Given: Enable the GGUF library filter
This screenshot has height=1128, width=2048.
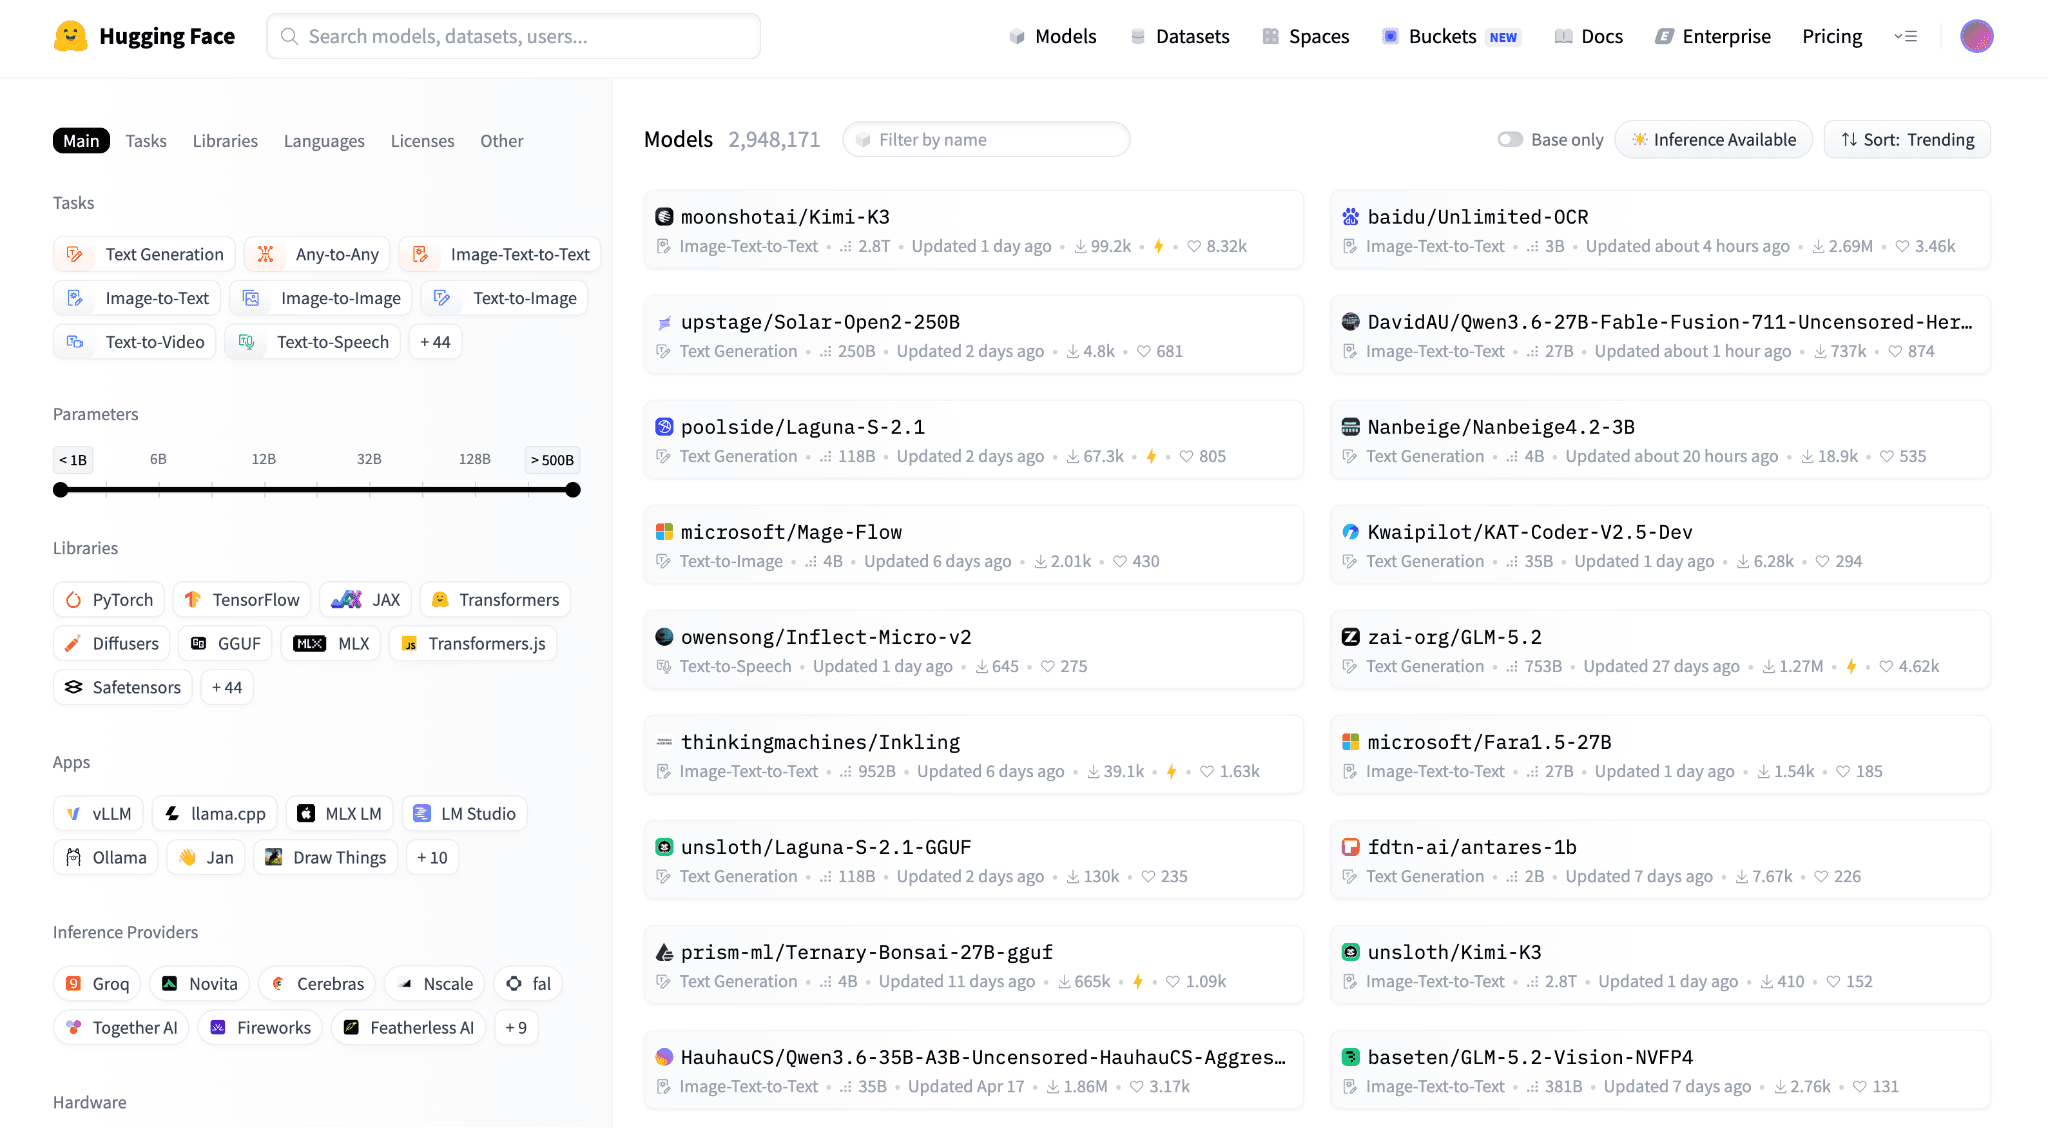Looking at the screenshot, I should click(x=226, y=644).
